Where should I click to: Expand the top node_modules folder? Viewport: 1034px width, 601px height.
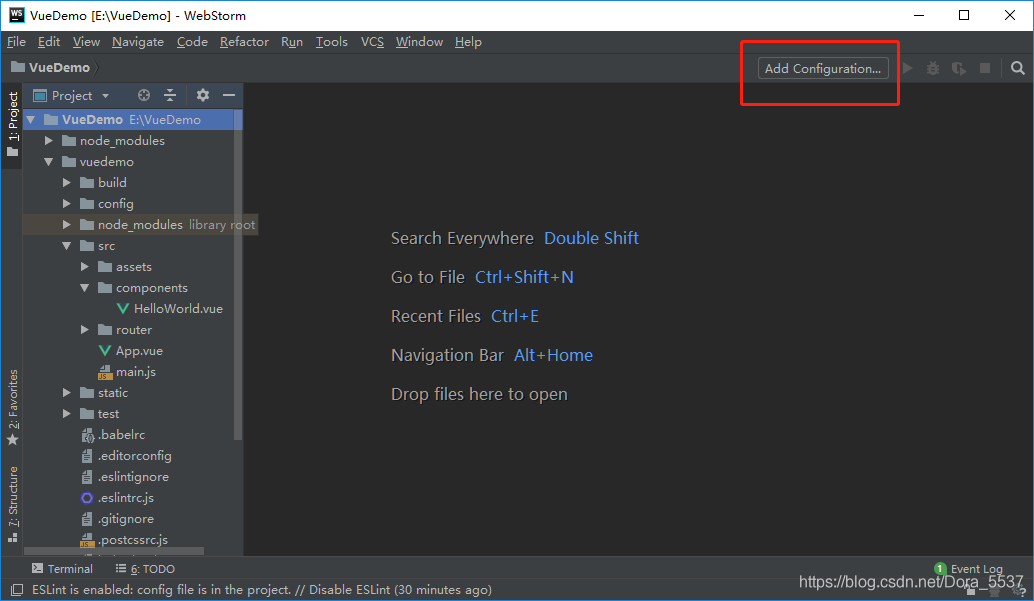click(48, 141)
